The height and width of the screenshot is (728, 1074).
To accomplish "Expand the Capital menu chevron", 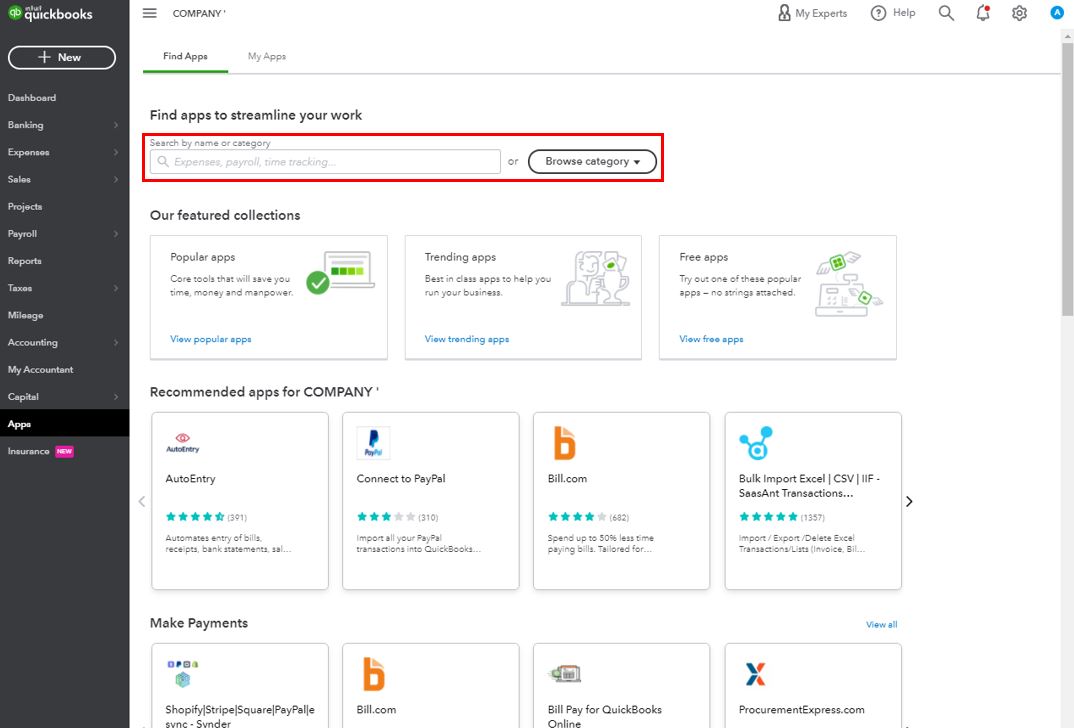I will (x=116, y=397).
